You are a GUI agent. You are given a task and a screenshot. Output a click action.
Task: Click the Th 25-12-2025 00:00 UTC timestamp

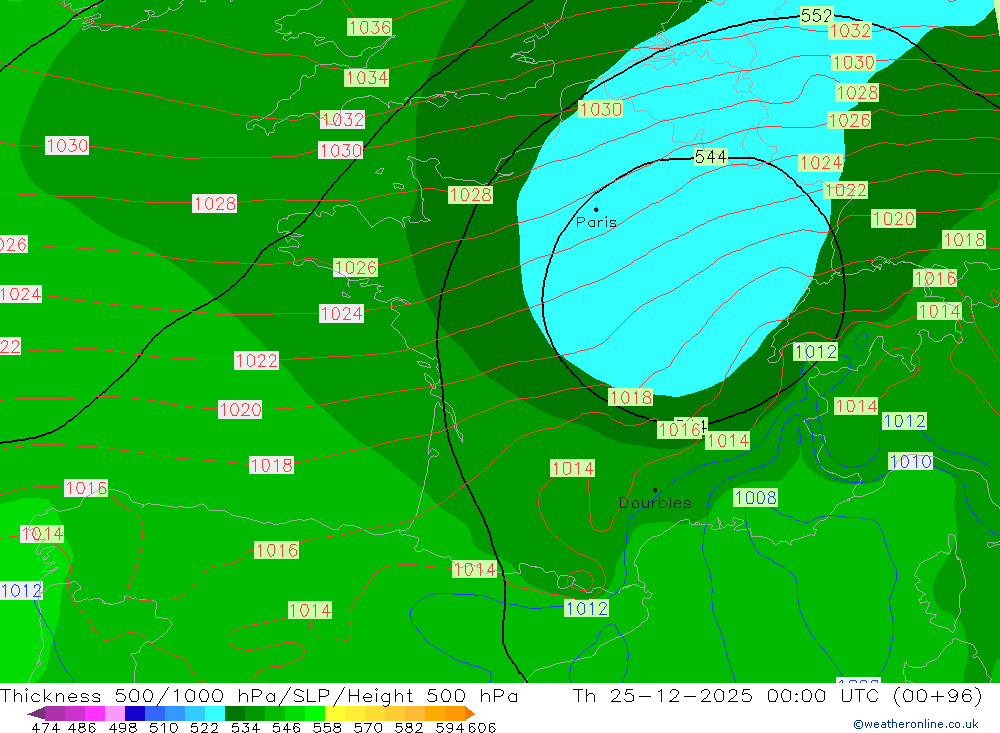tap(777, 695)
